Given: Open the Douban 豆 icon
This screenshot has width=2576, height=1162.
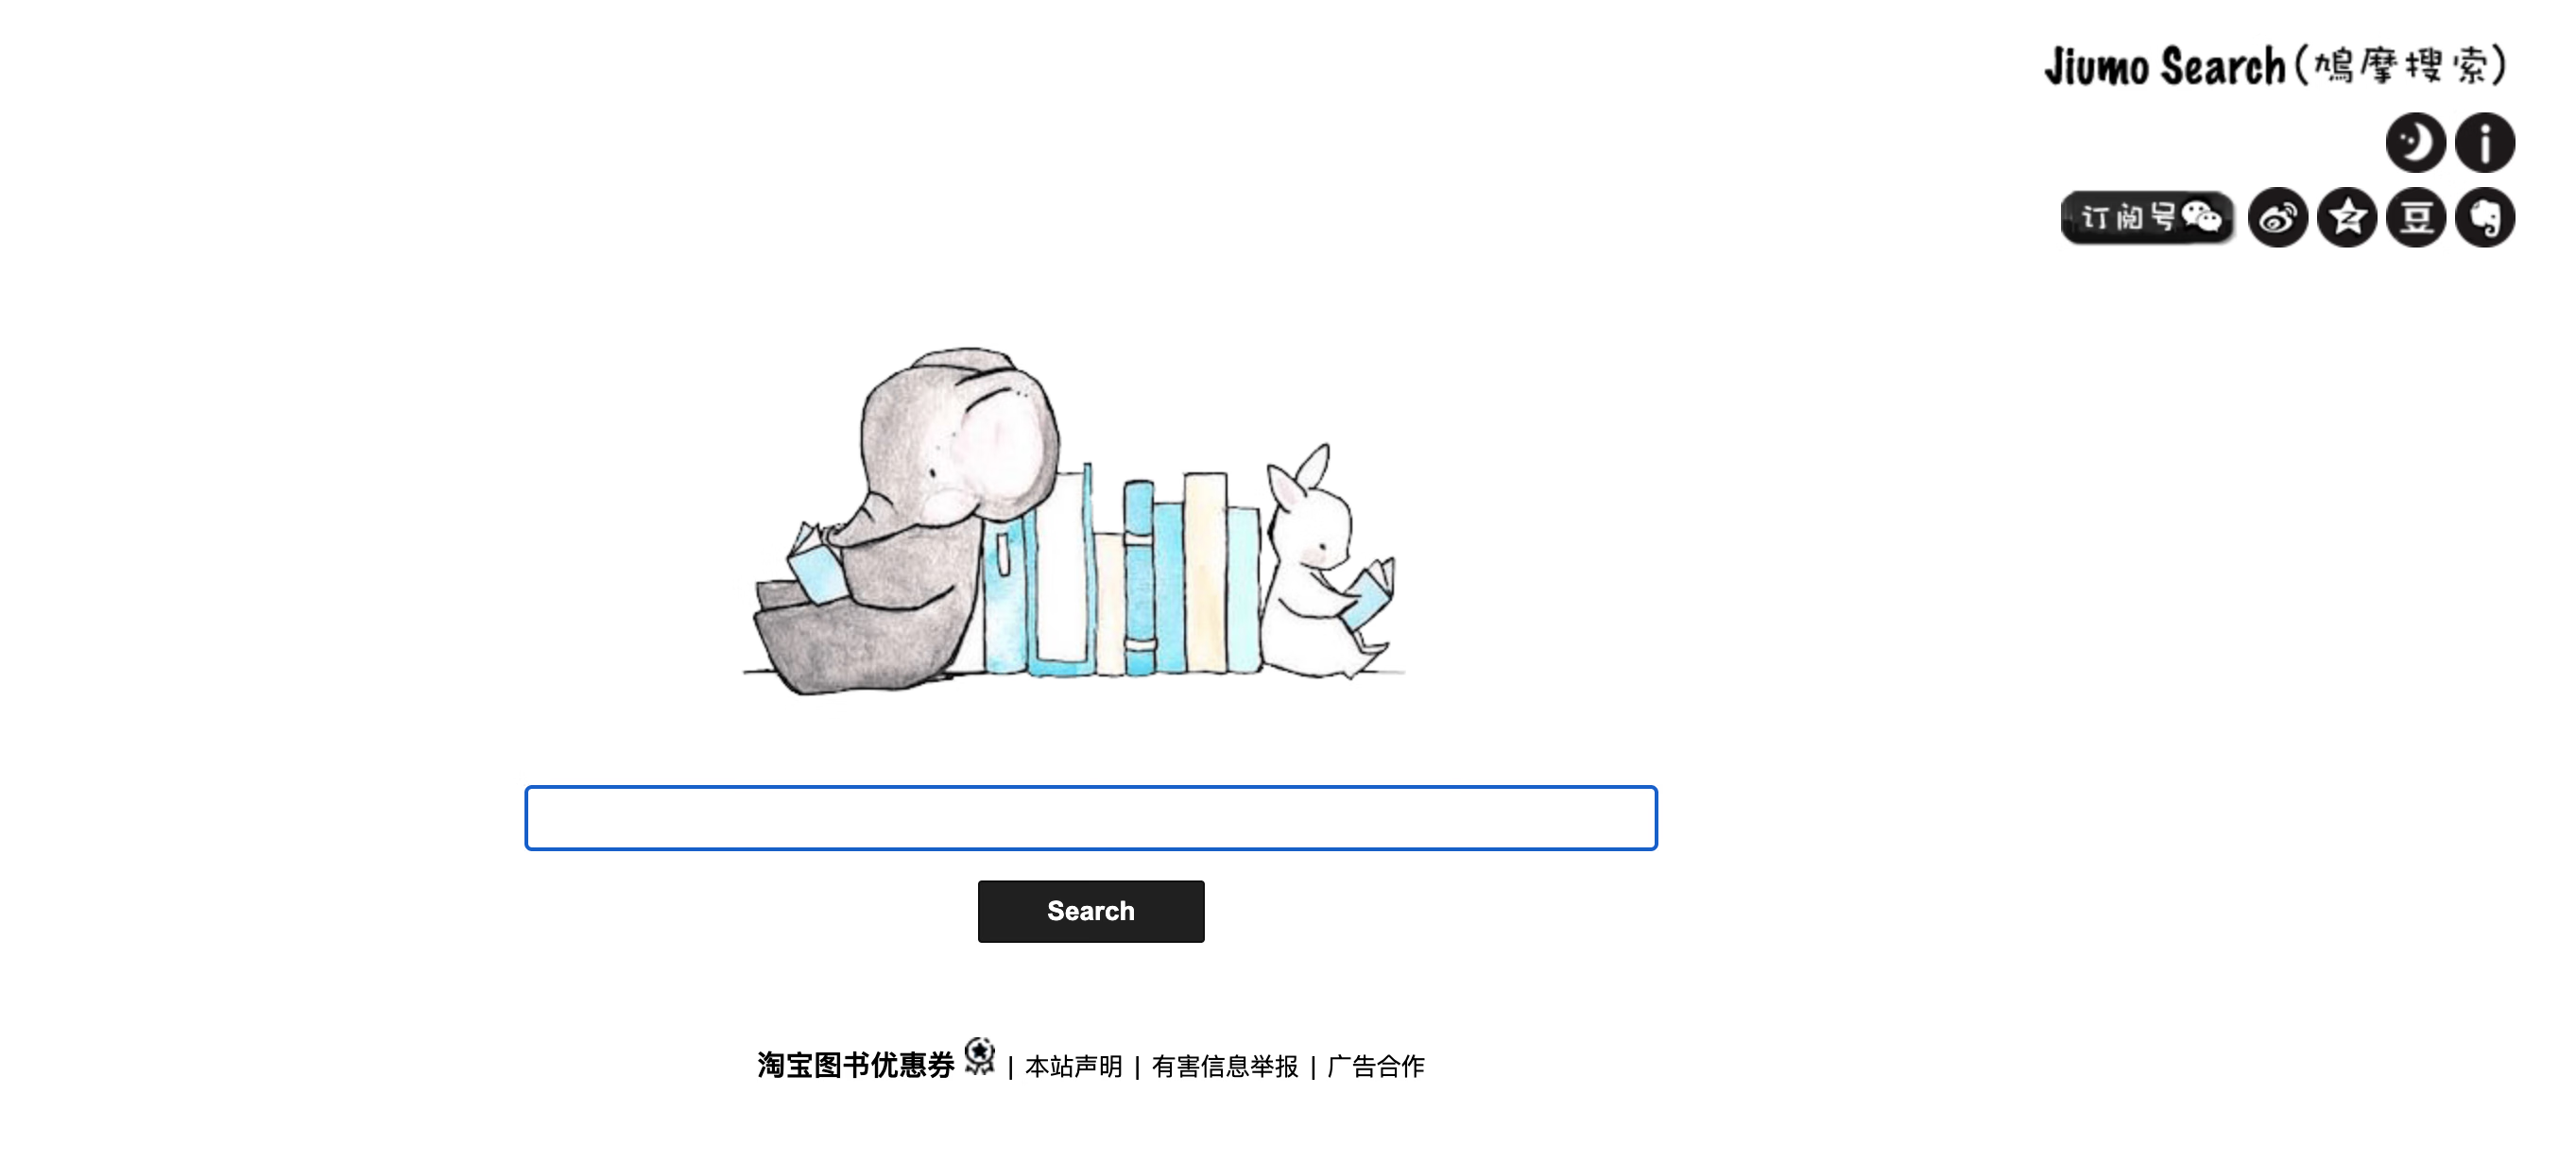Looking at the screenshot, I should pos(2416,217).
